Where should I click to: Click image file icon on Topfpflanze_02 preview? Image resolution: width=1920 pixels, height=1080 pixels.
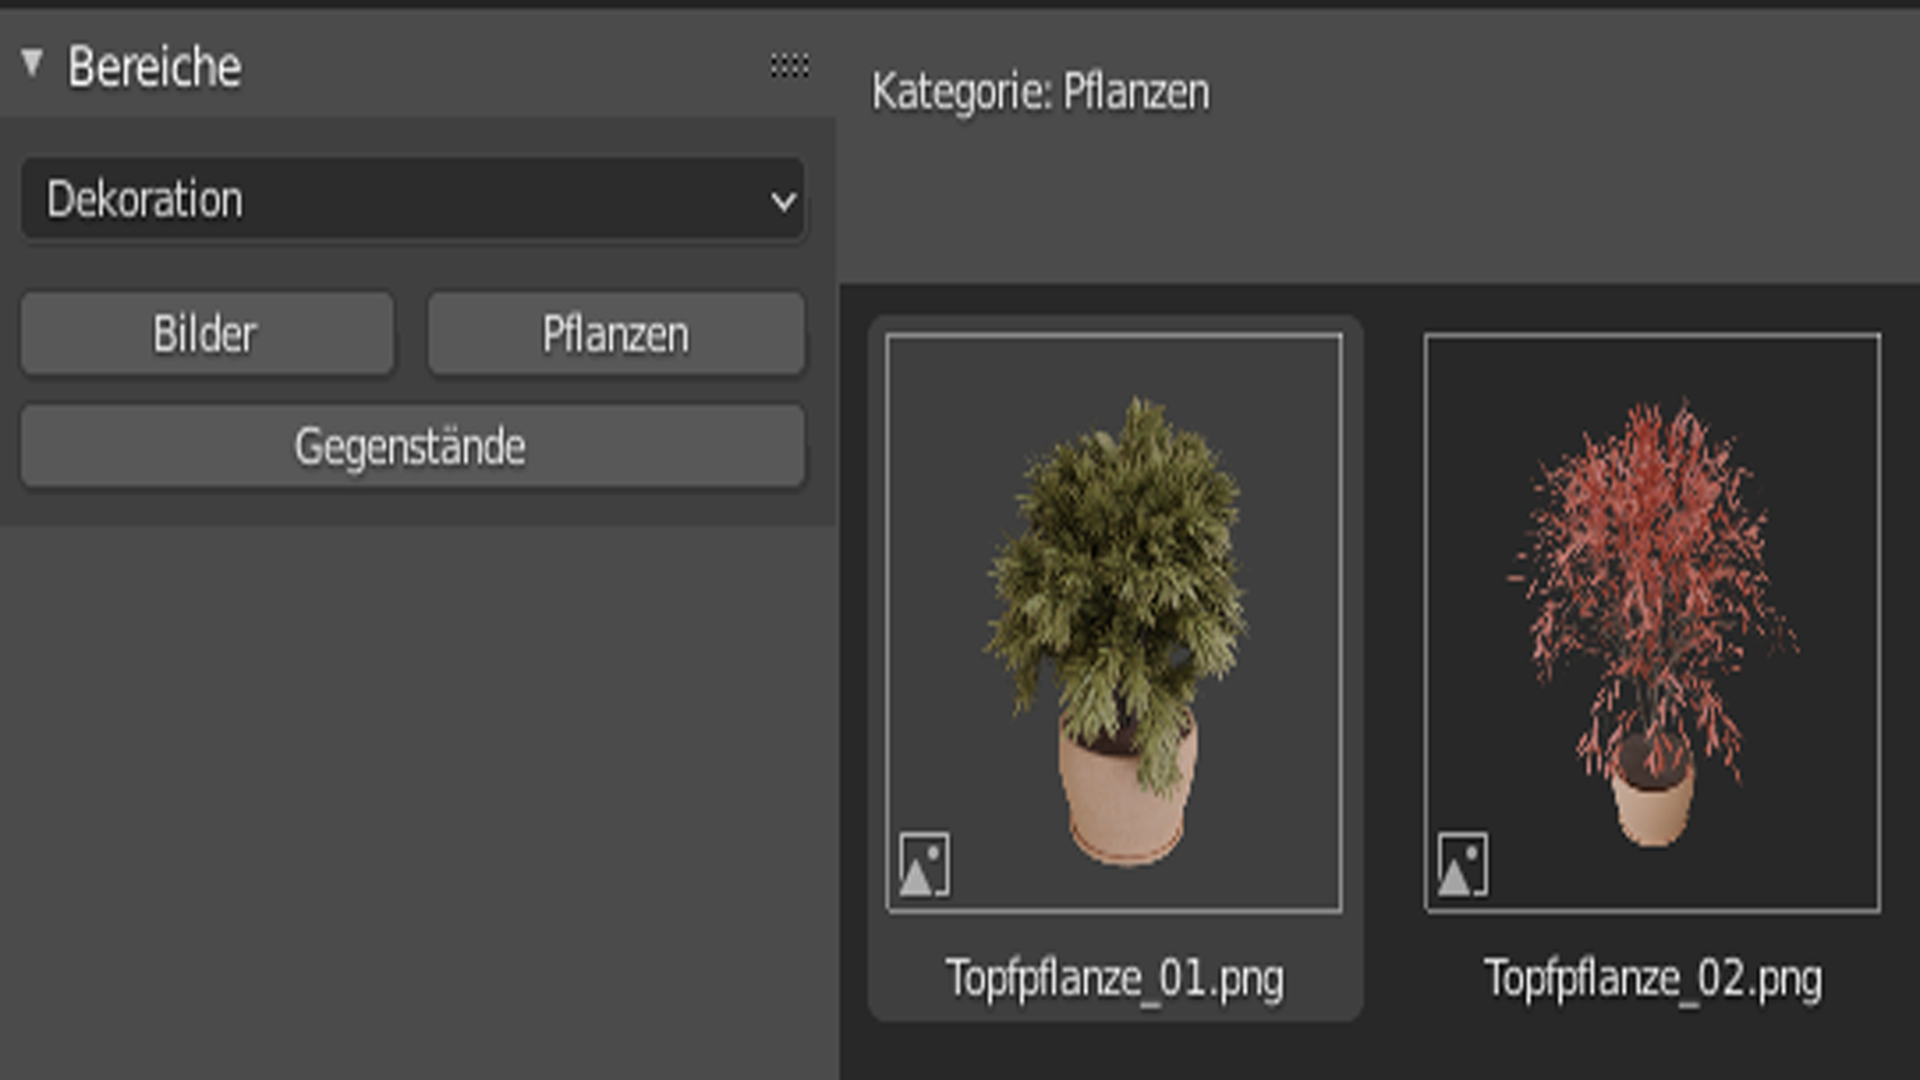(x=1463, y=865)
